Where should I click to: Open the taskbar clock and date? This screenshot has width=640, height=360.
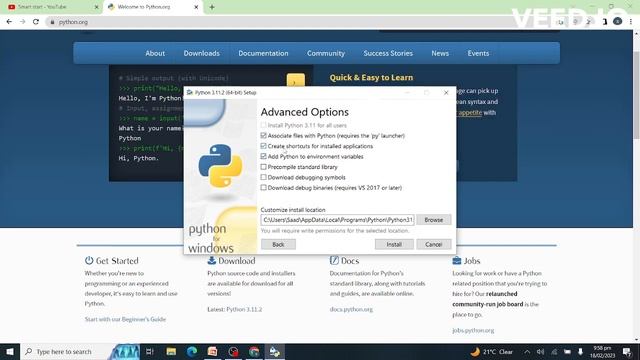tap(602, 352)
